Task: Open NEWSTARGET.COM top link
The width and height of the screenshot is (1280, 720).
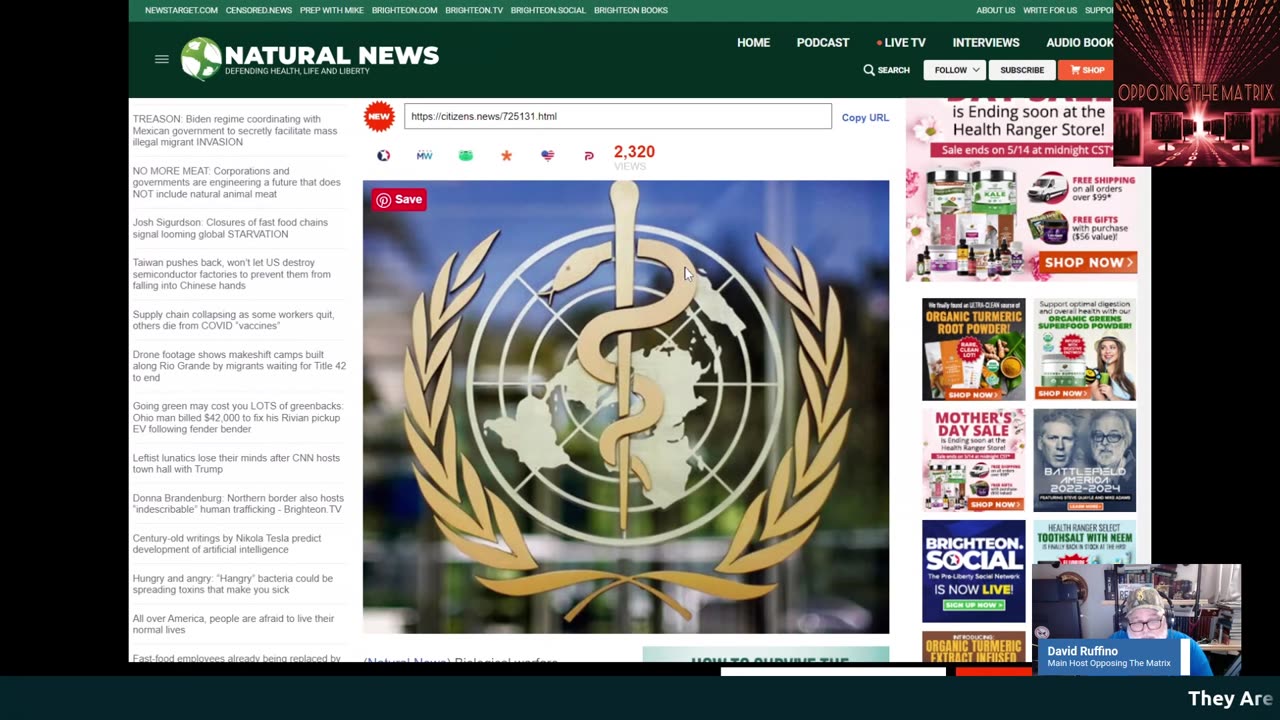Action: [x=181, y=10]
